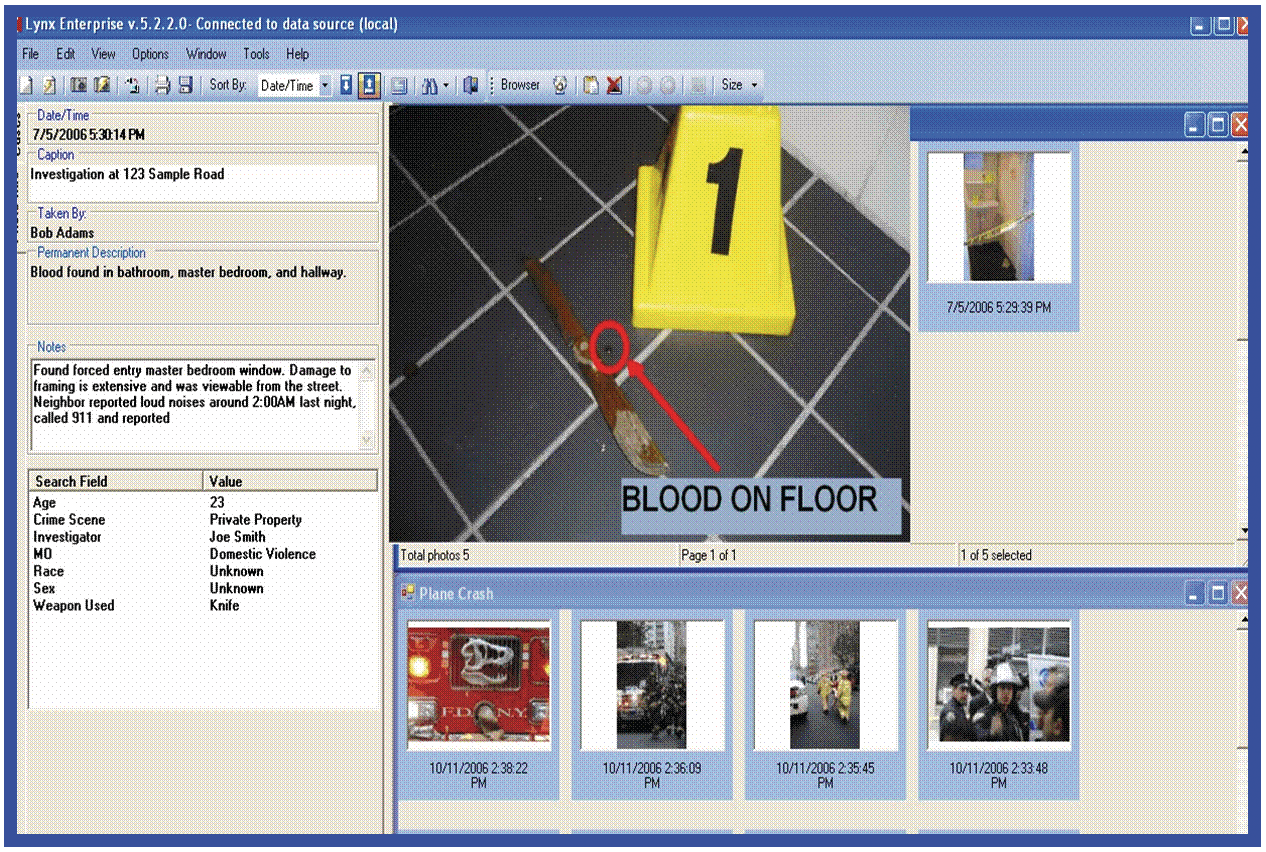Open the Options menu
The image size is (1266, 852).
tap(150, 54)
